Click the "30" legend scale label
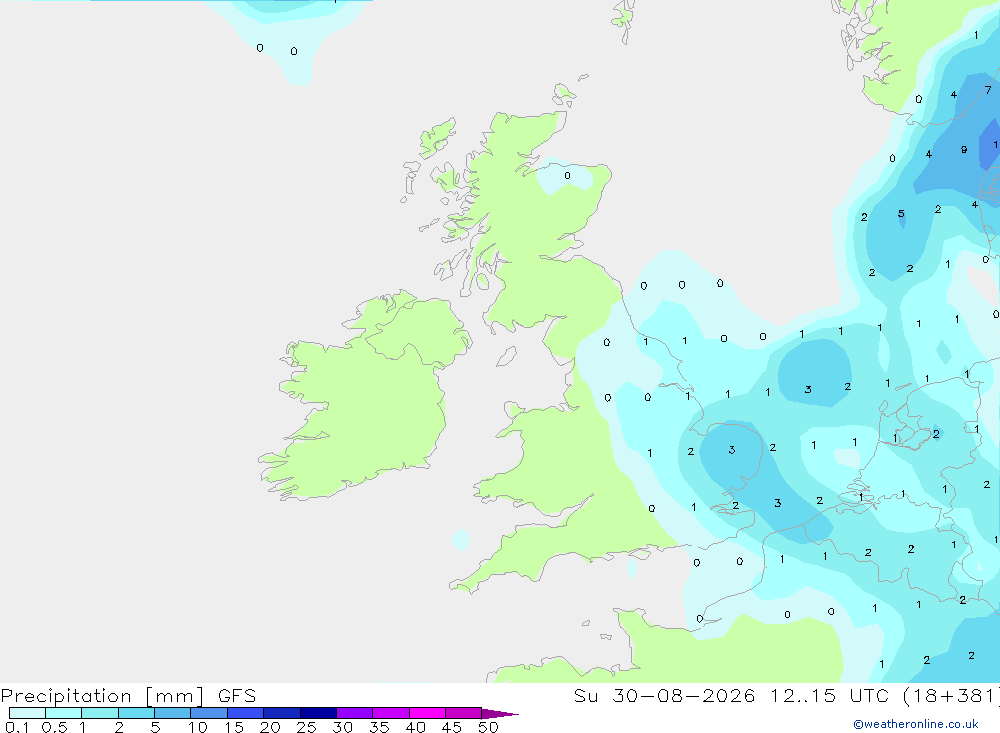 point(342,727)
